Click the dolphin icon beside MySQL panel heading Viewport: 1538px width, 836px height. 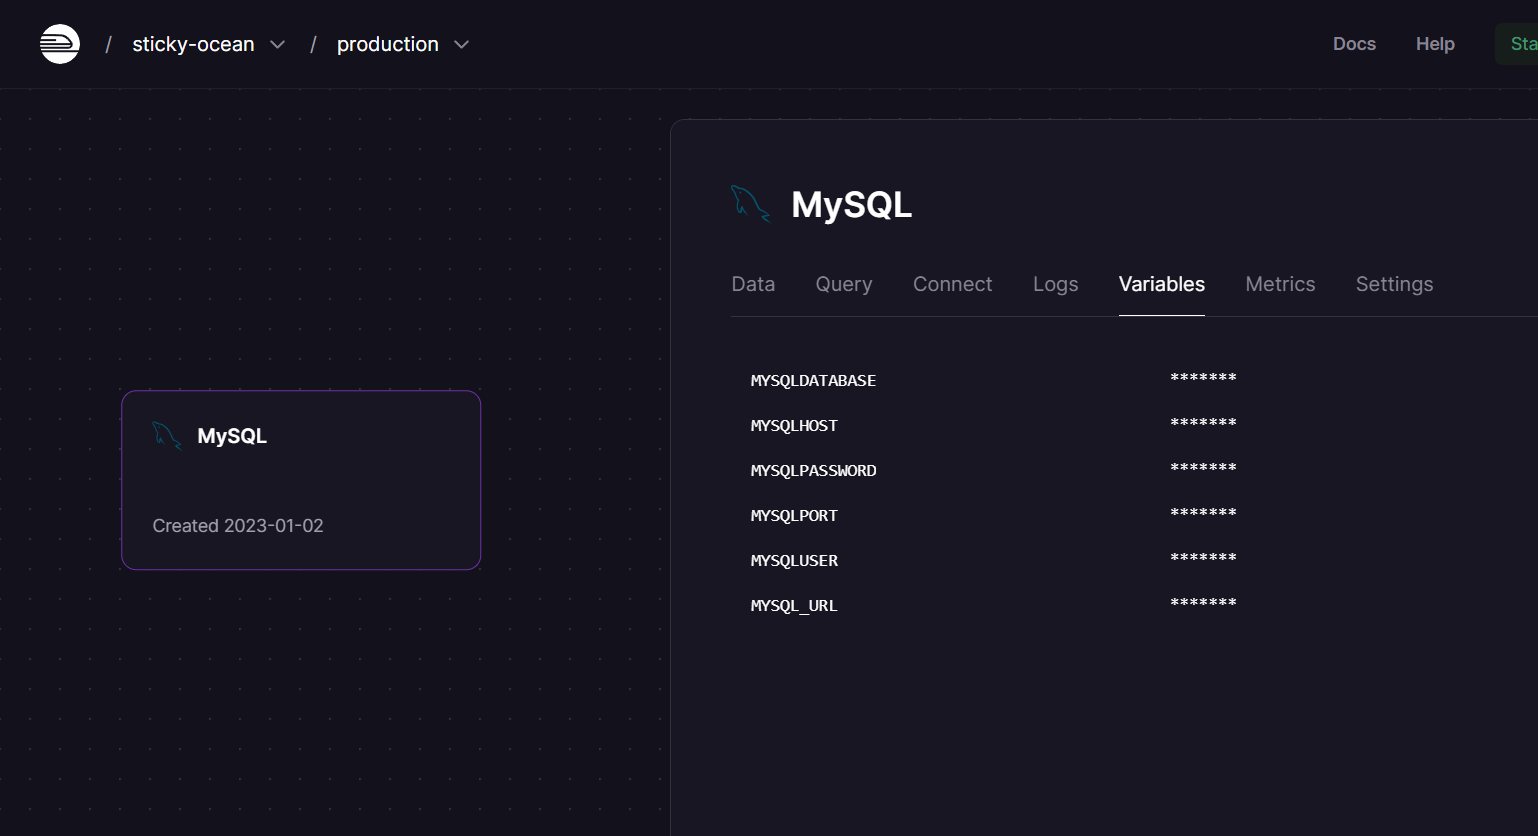point(751,204)
